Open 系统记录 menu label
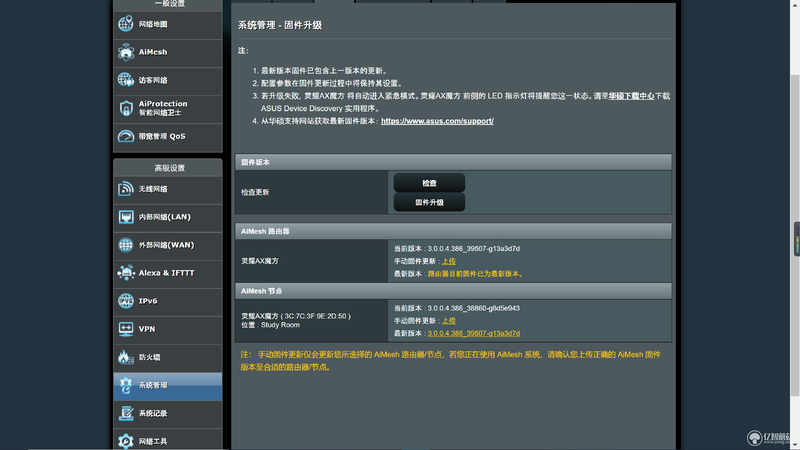 153,413
